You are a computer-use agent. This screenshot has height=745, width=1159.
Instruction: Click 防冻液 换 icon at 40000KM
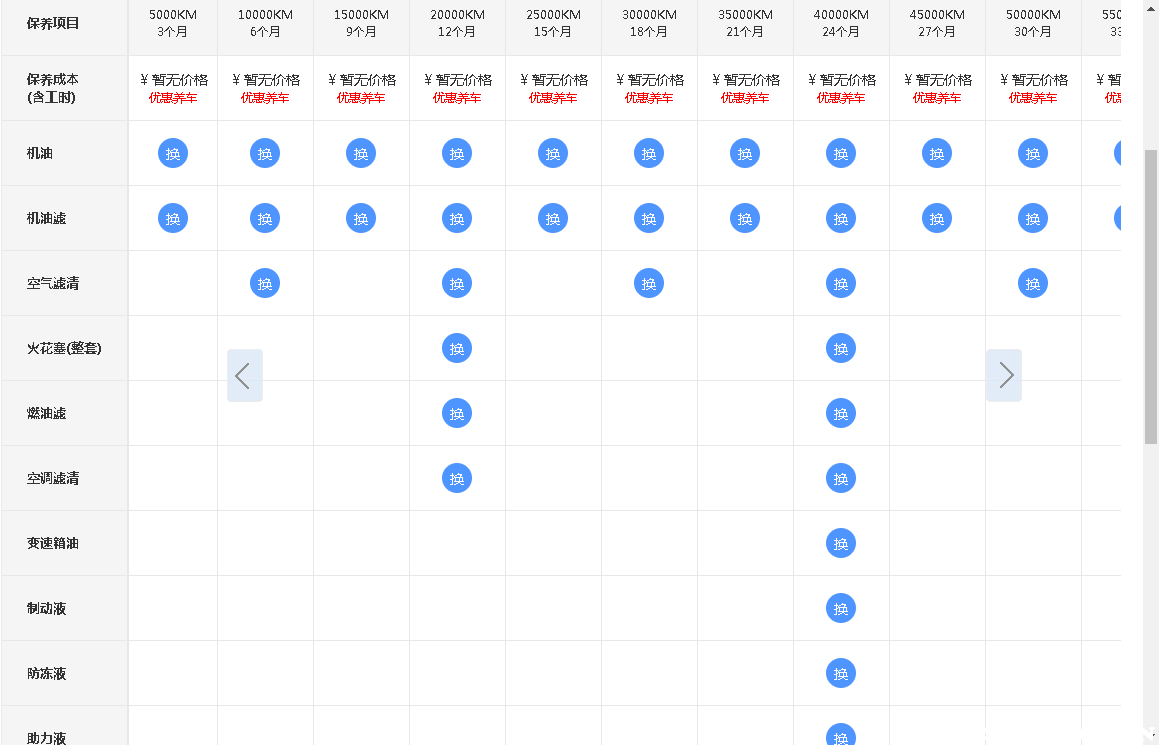841,673
